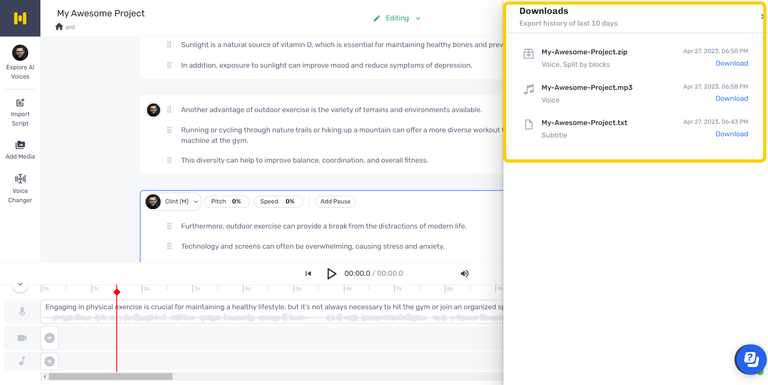Click drag handle beside 'This diversity can help' line
The width and height of the screenshot is (768, 385).
169,160
